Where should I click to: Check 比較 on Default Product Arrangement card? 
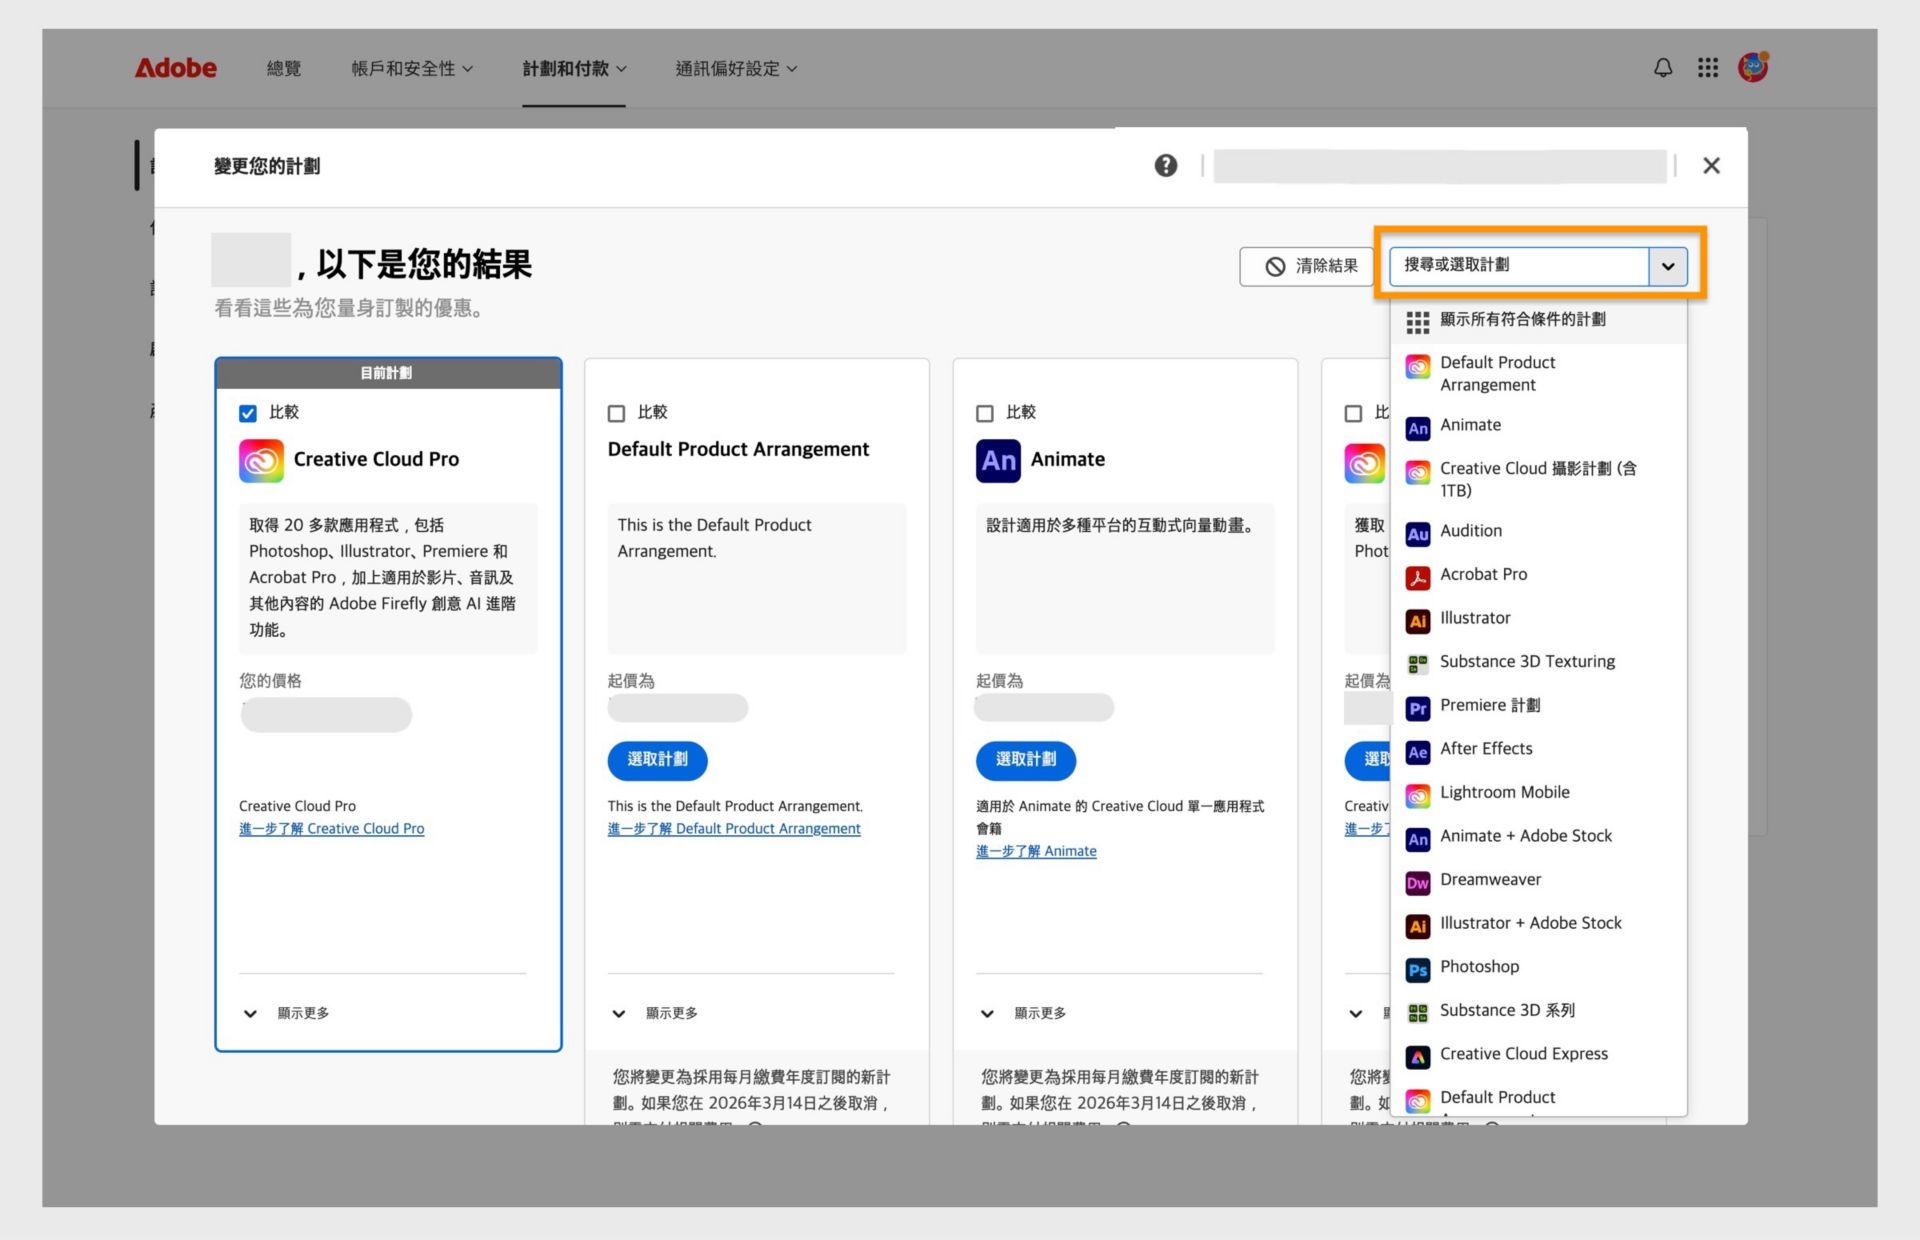click(616, 413)
